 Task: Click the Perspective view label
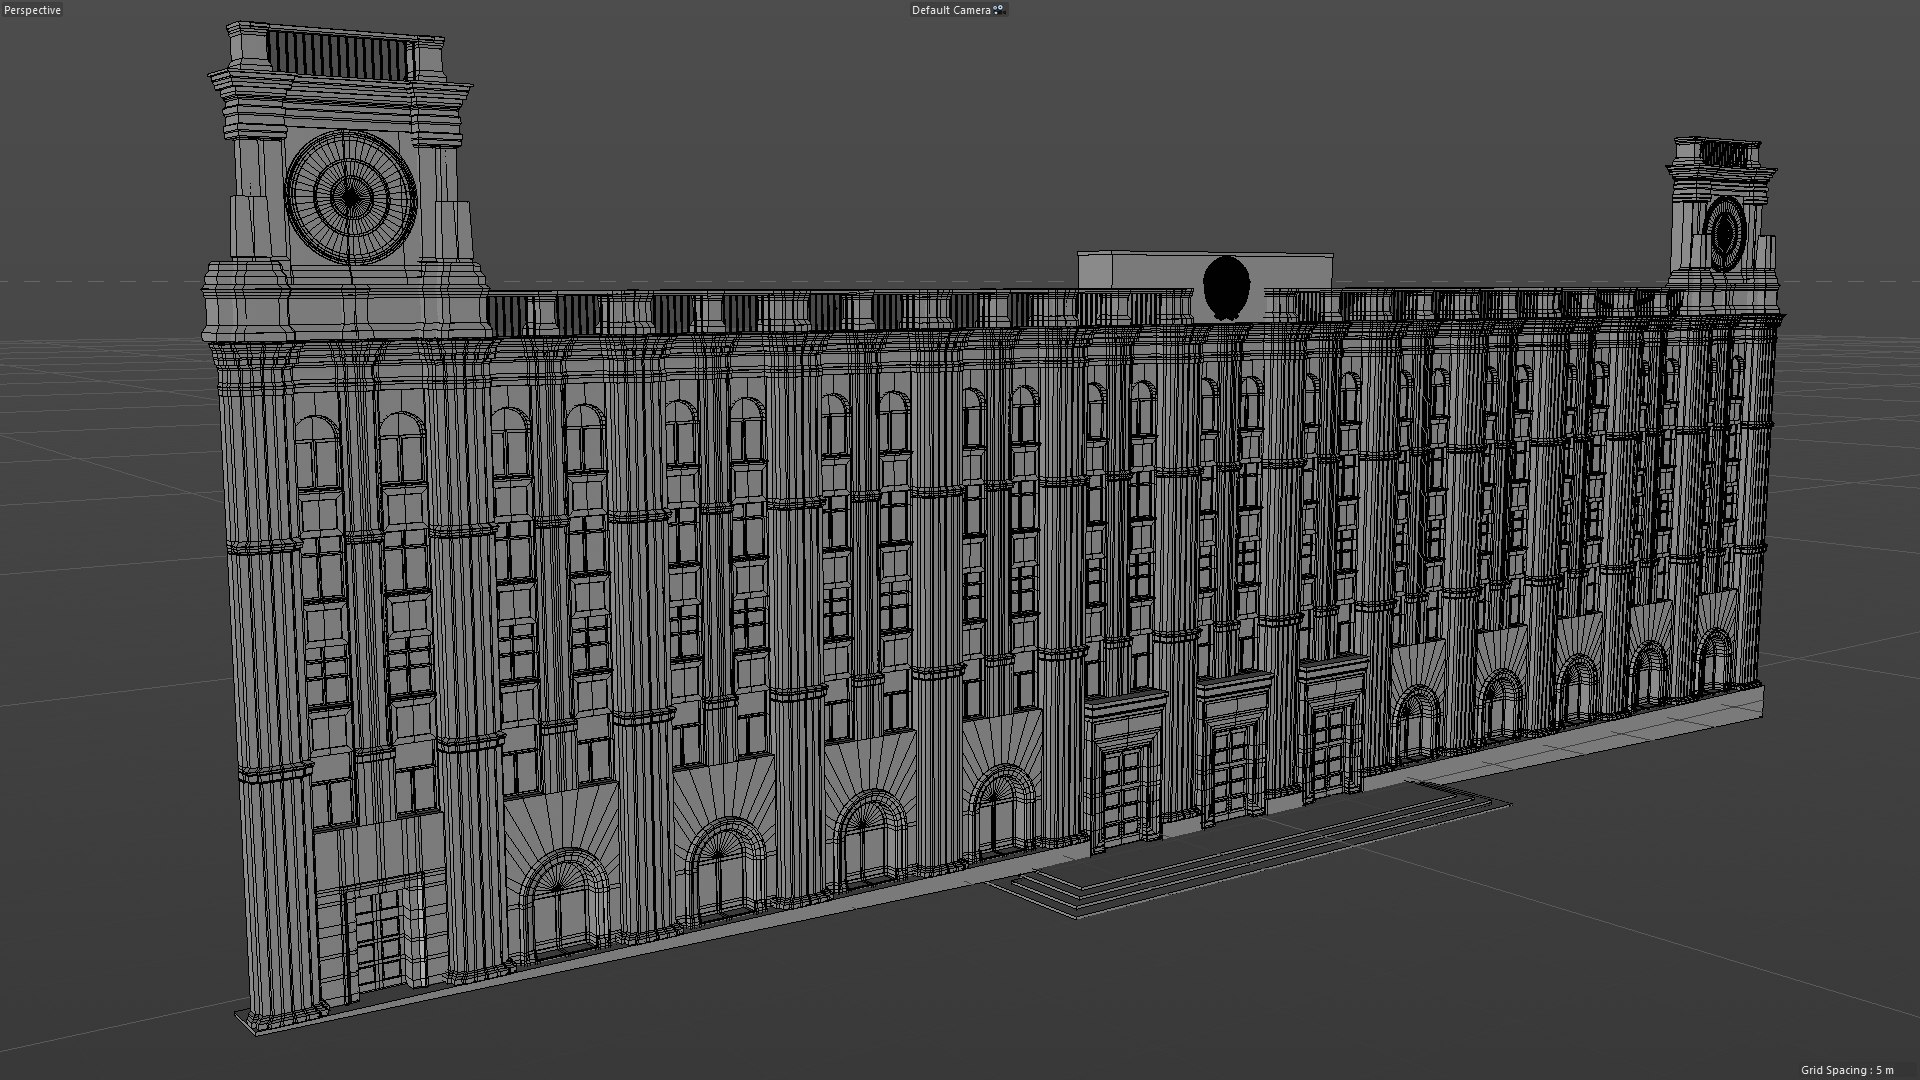[x=33, y=10]
